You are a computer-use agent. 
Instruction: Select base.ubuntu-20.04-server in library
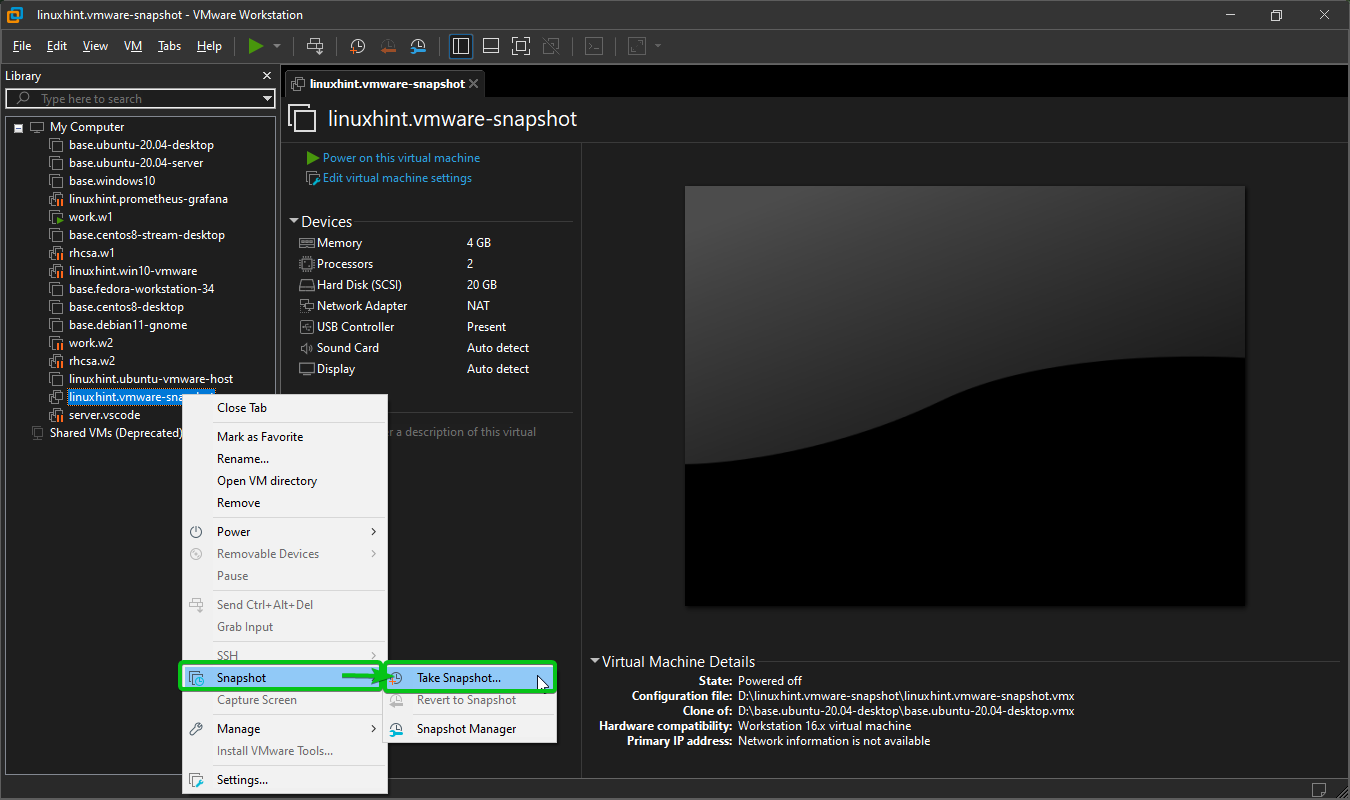click(x=136, y=163)
